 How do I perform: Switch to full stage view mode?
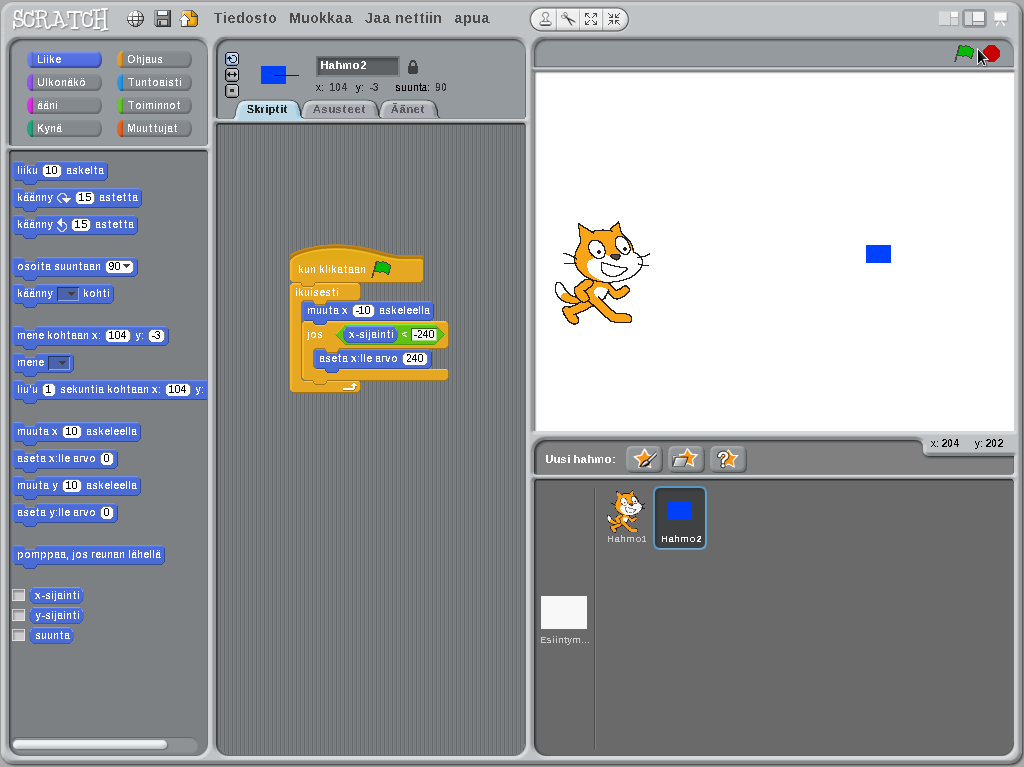tap(974, 19)
